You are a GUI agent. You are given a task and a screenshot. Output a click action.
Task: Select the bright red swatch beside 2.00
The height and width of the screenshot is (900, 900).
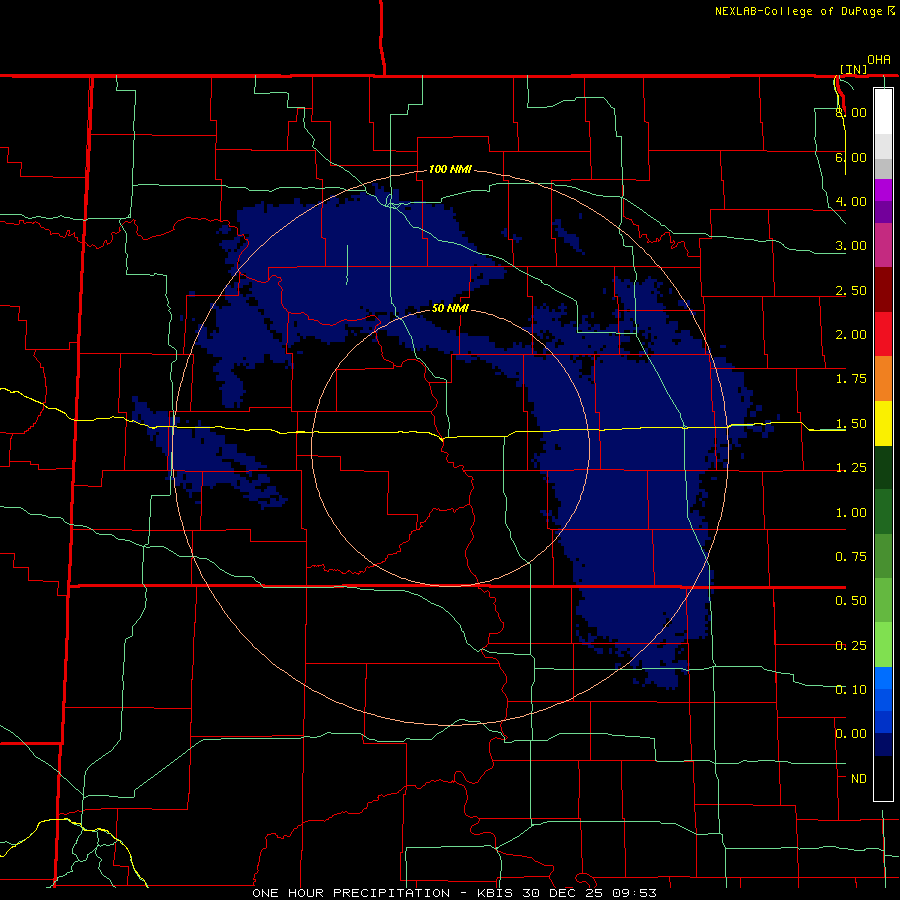click(883, 334)
